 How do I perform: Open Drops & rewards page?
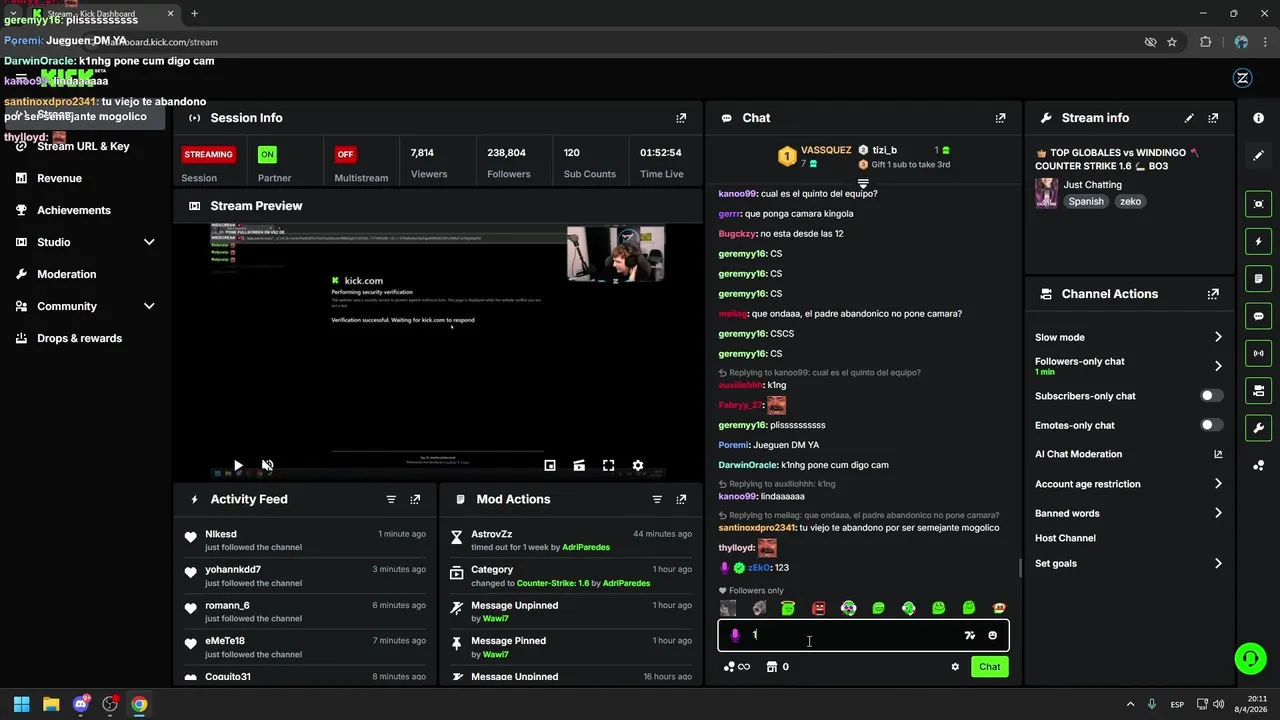[x=79, y=338]
